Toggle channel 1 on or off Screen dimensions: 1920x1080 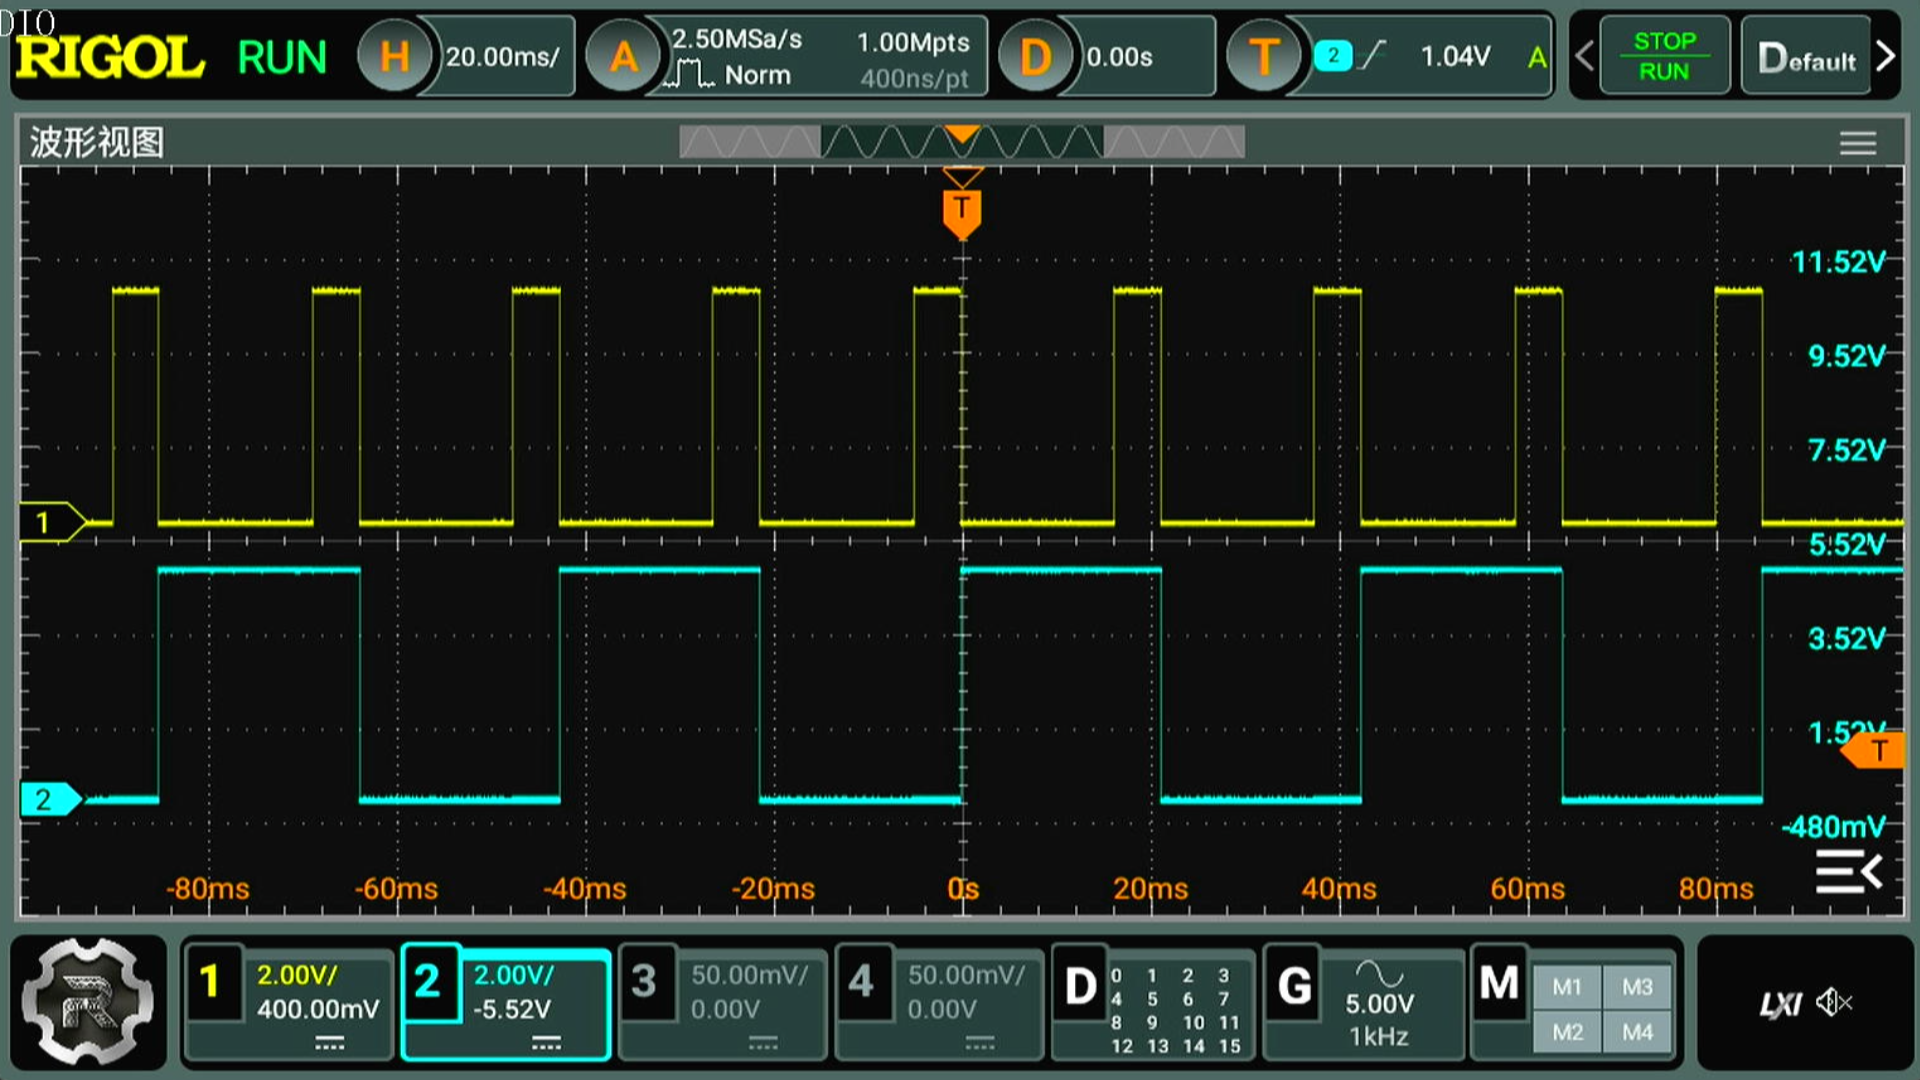pos(211,982)
